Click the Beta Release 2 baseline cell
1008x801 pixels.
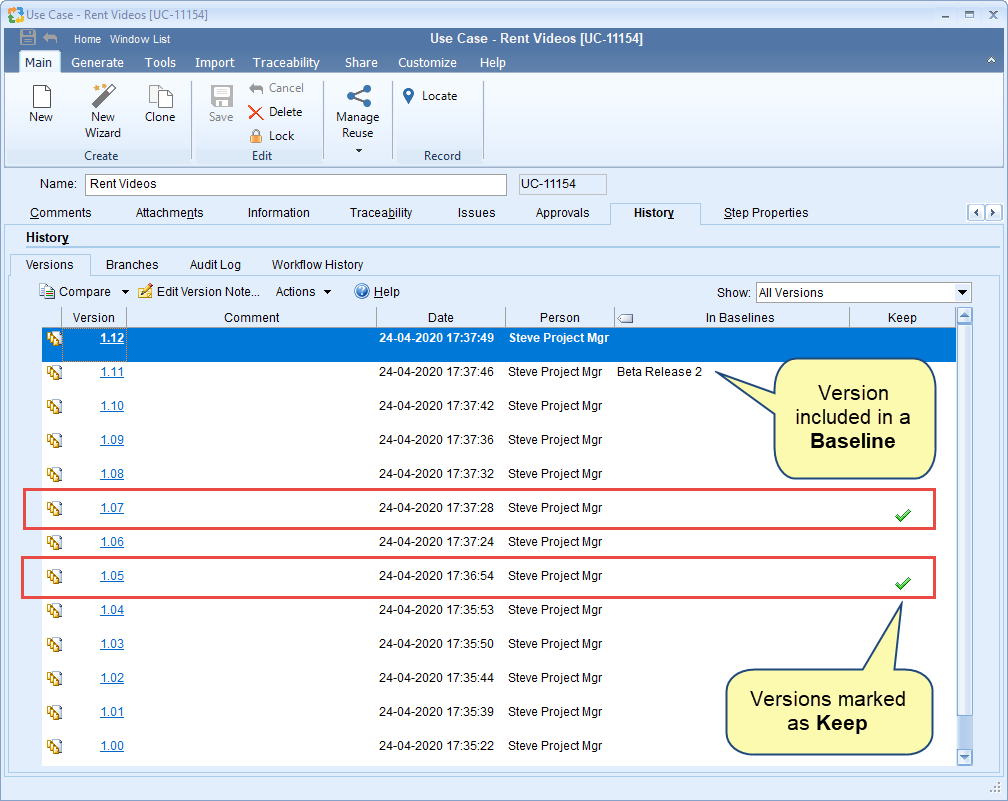click(x=660, y=372)
